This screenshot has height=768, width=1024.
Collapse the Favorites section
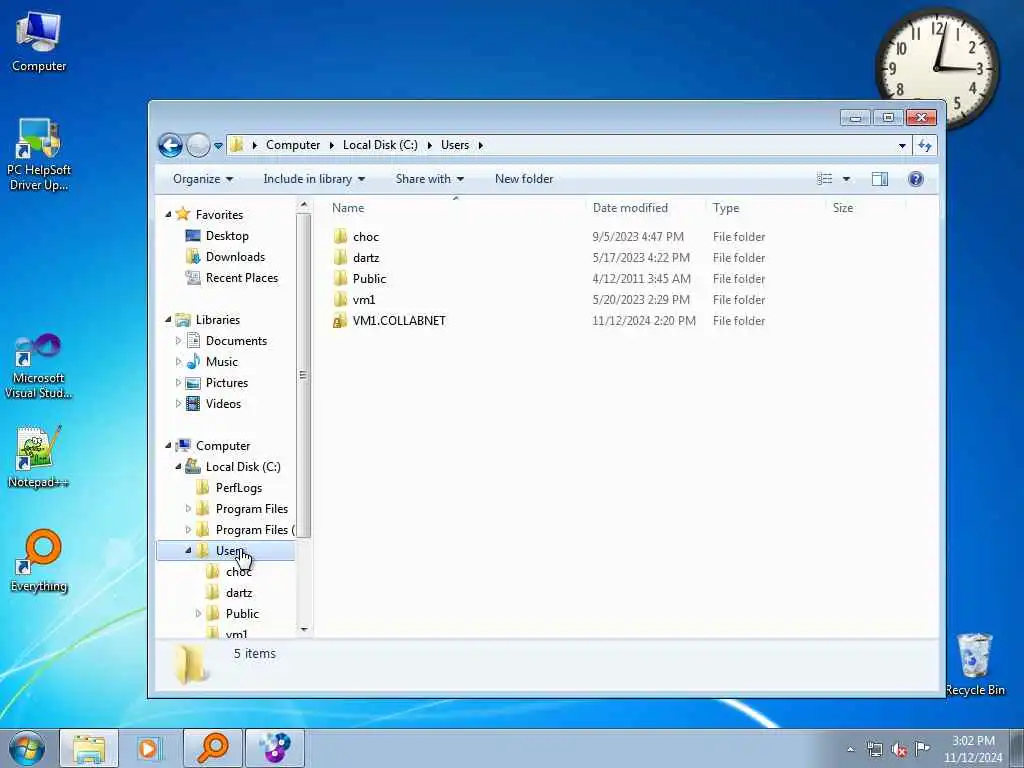168,214
